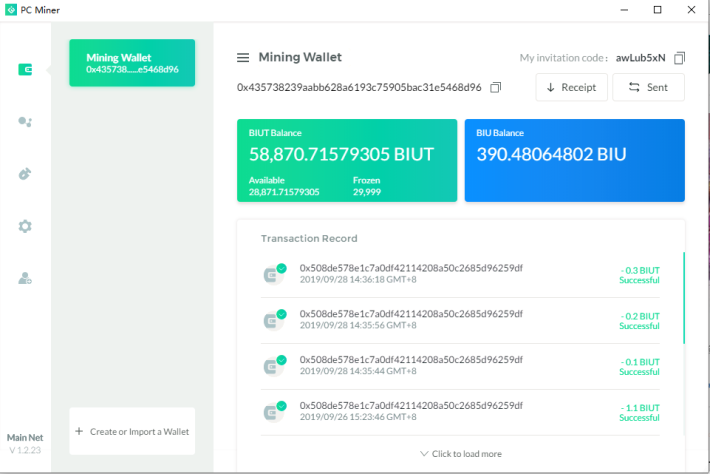Open the mining pool nodes sidebar icon
This screenshot has height=474, width=710.
25,122
